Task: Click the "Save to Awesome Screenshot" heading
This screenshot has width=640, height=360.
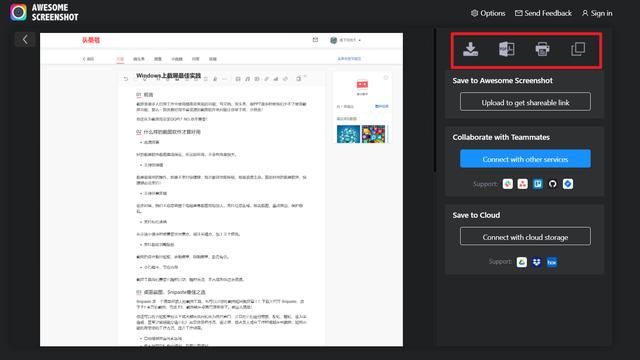Action: click(x=502, y=80)
